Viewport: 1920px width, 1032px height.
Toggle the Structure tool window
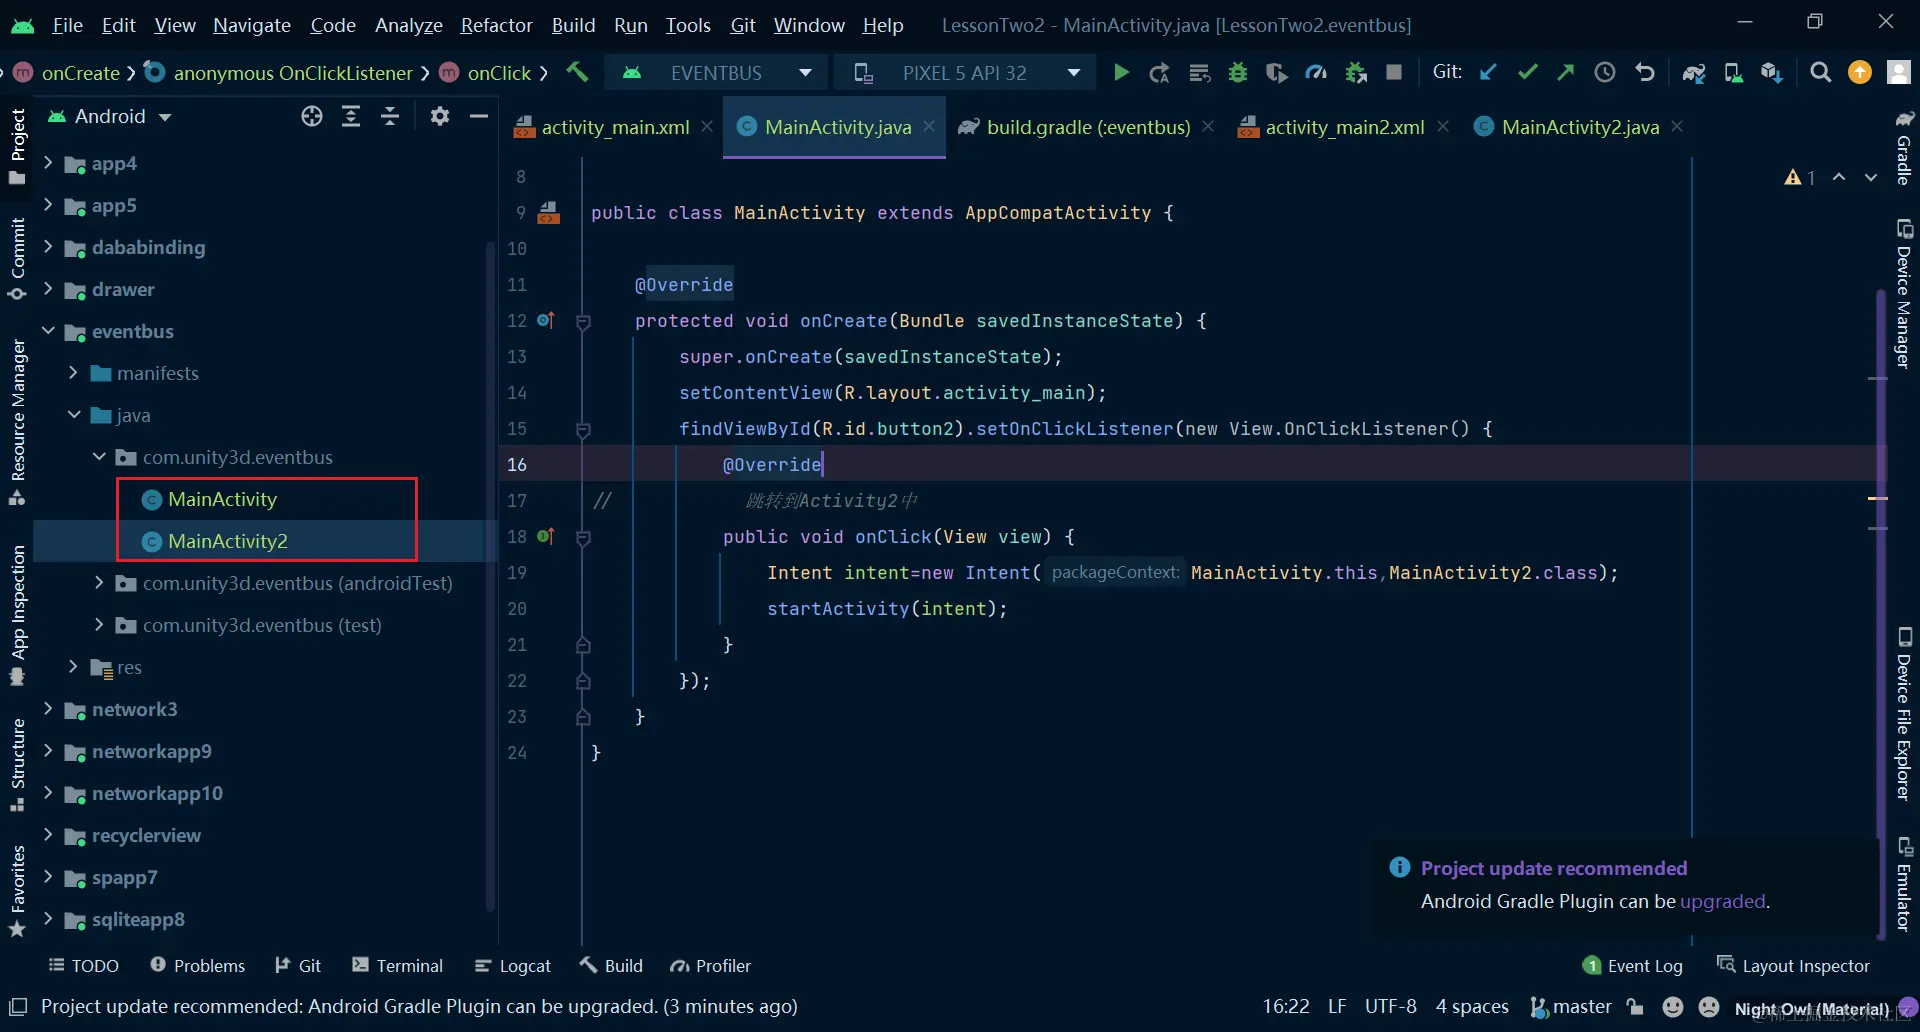[17, 765]
